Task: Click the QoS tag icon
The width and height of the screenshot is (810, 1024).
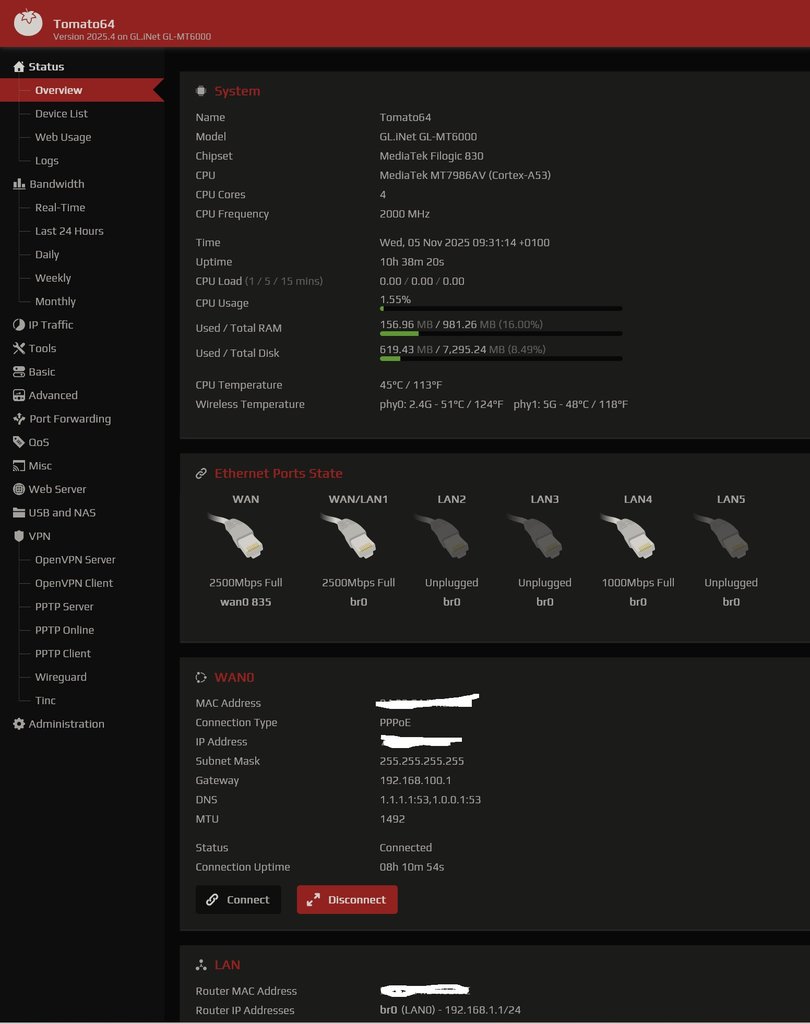Action: pyautogui.click(x=19, y=442)
